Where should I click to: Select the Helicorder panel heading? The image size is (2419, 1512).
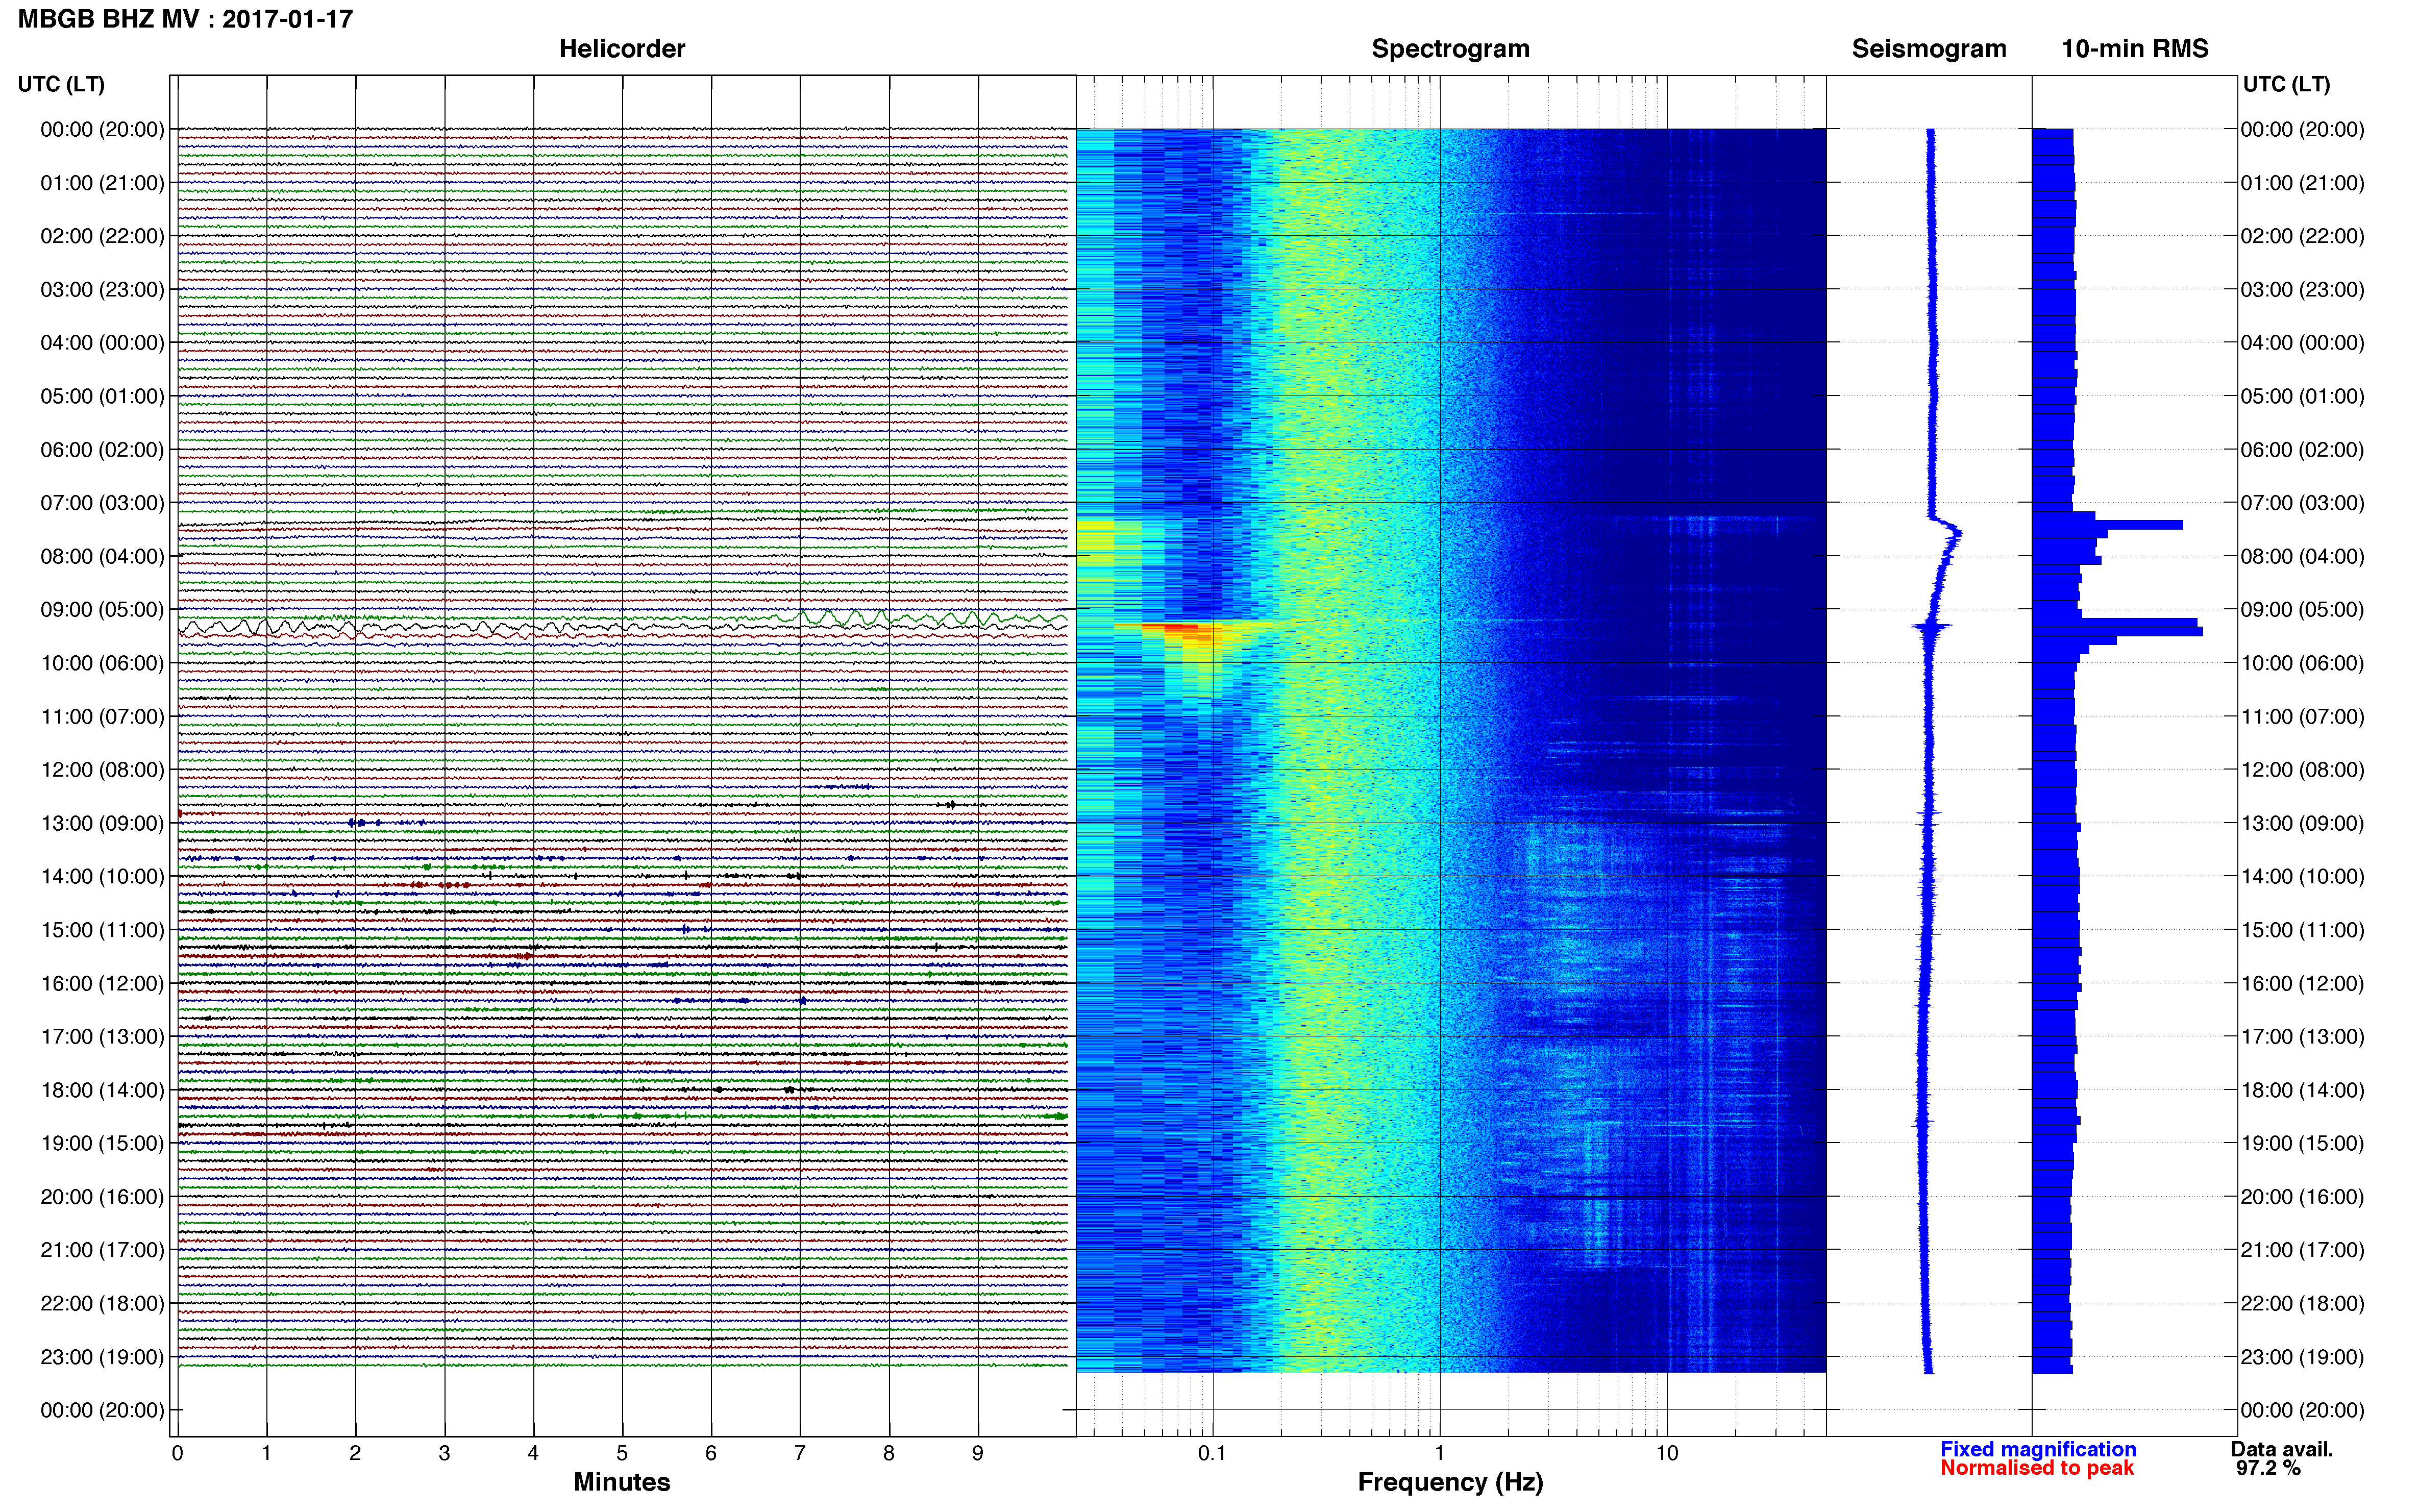pyautogui.click(x=622, y=49)
